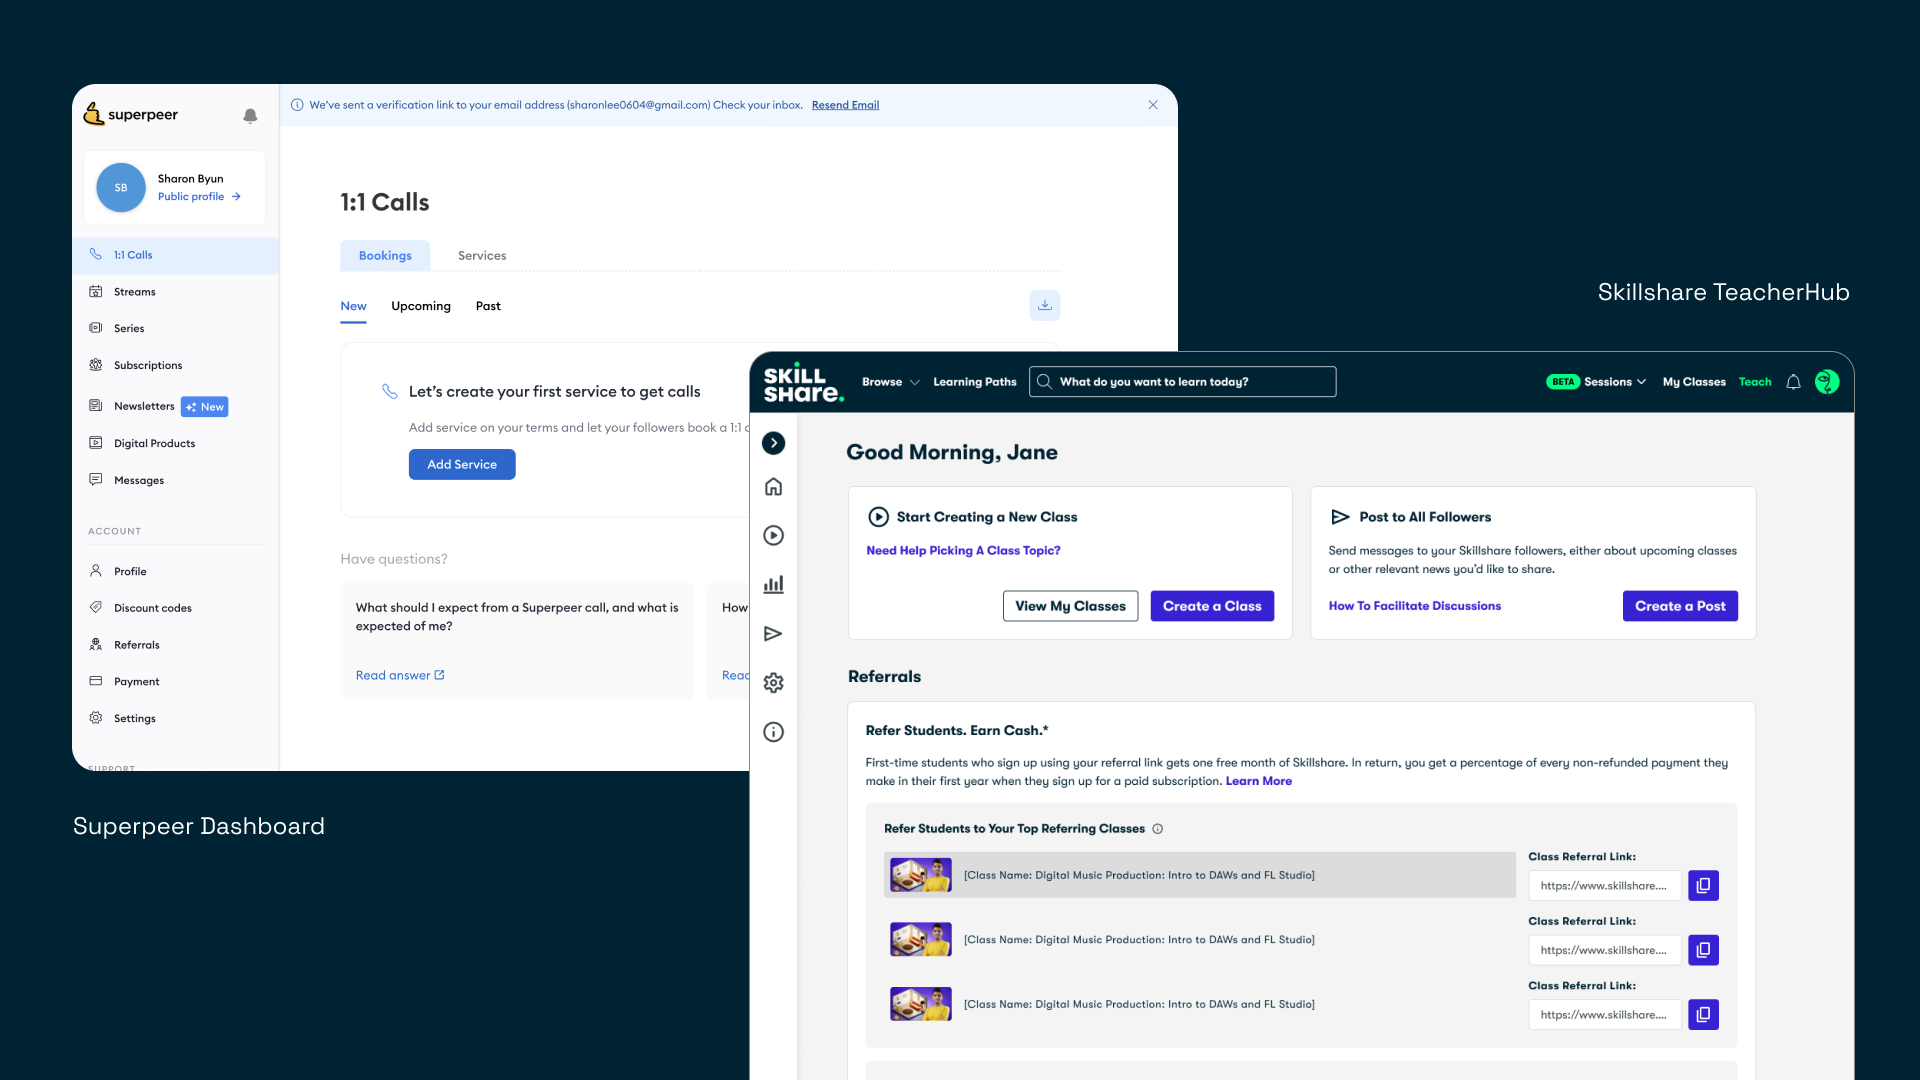Screen dimensions: 1920x1080
Task: Click the Add Service button
Action: coord(462,464)
